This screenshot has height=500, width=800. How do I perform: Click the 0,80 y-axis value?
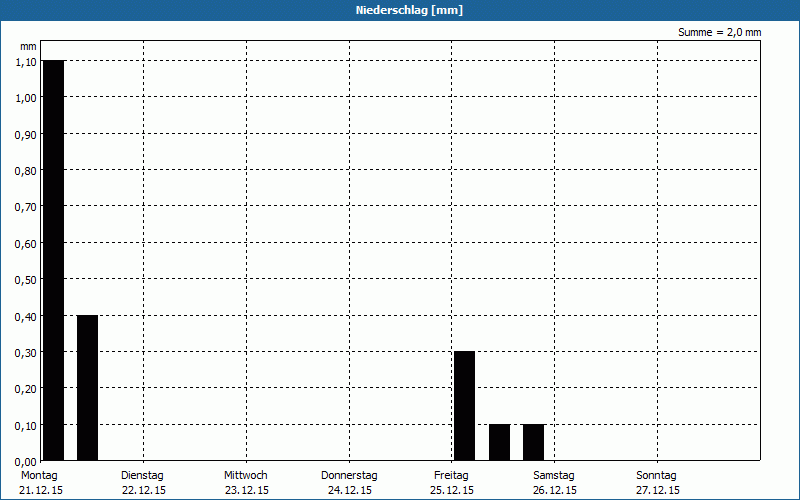coord(26,171)
